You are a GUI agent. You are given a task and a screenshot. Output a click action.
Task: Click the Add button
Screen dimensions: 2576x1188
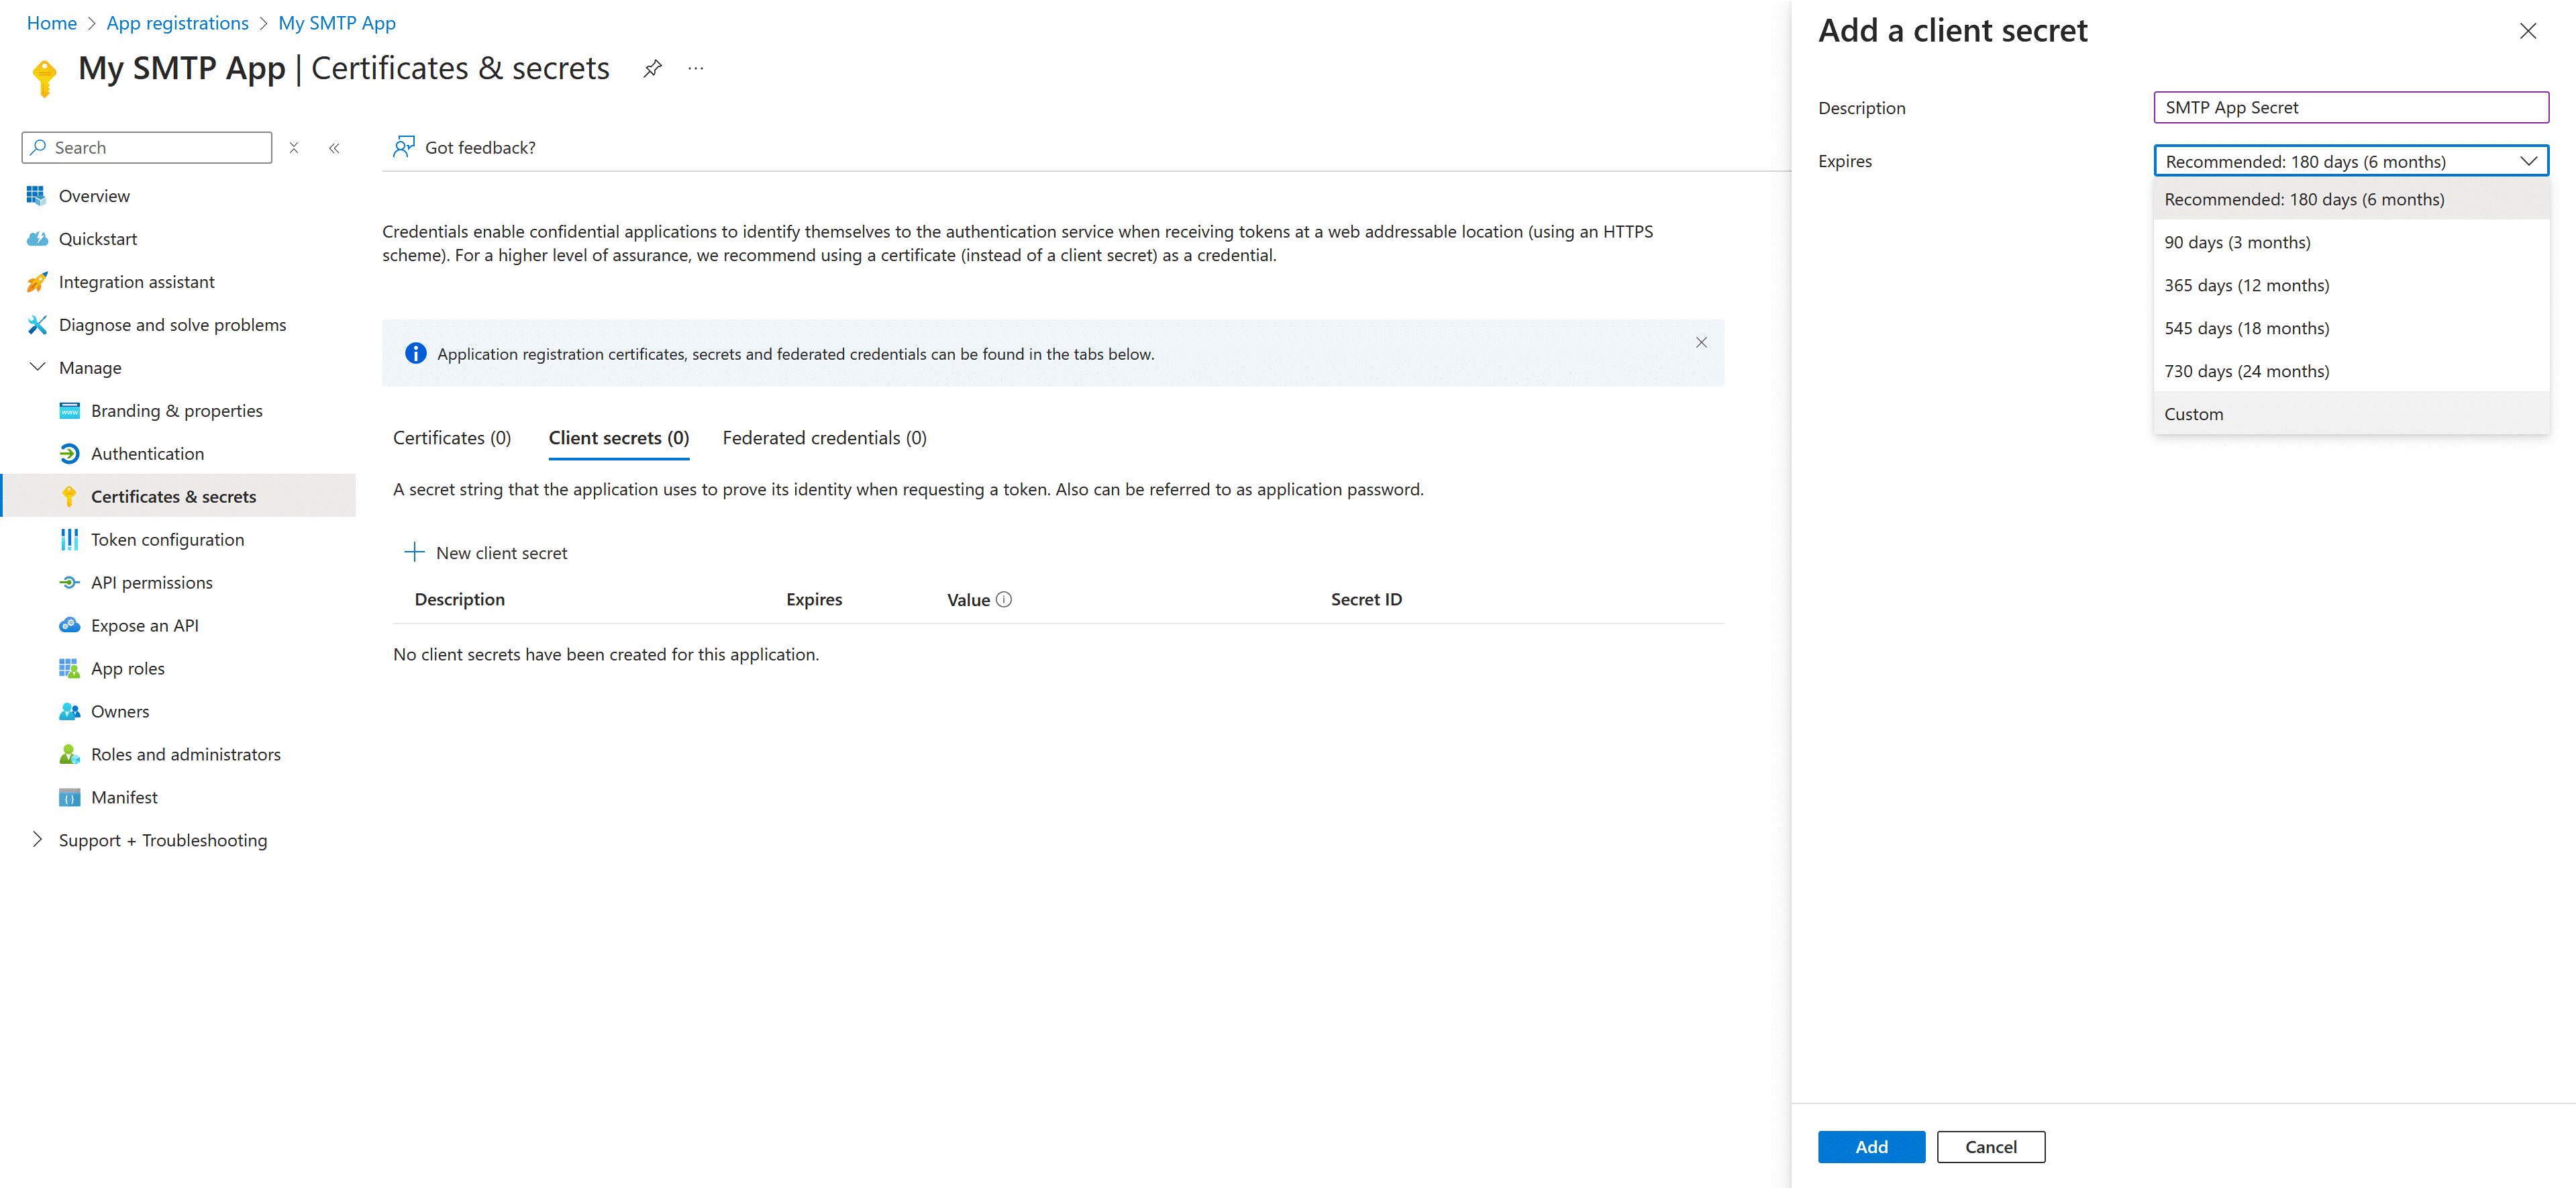(1871, 1147)
